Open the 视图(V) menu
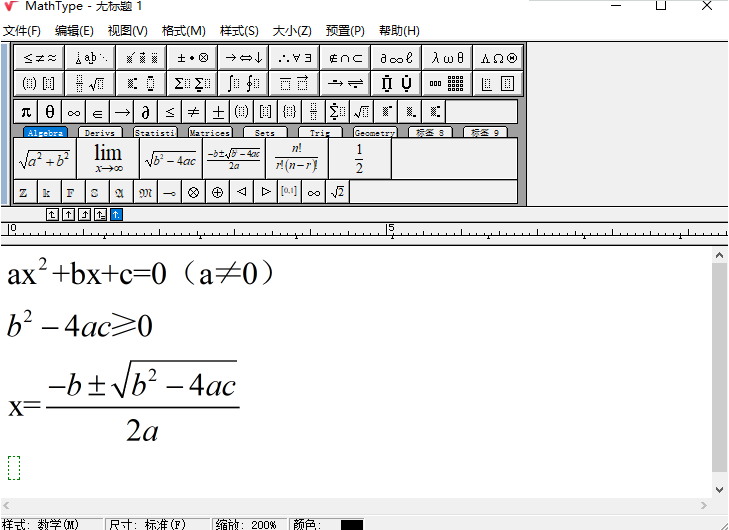Screen dimensions: 729x530 [128, 31]
